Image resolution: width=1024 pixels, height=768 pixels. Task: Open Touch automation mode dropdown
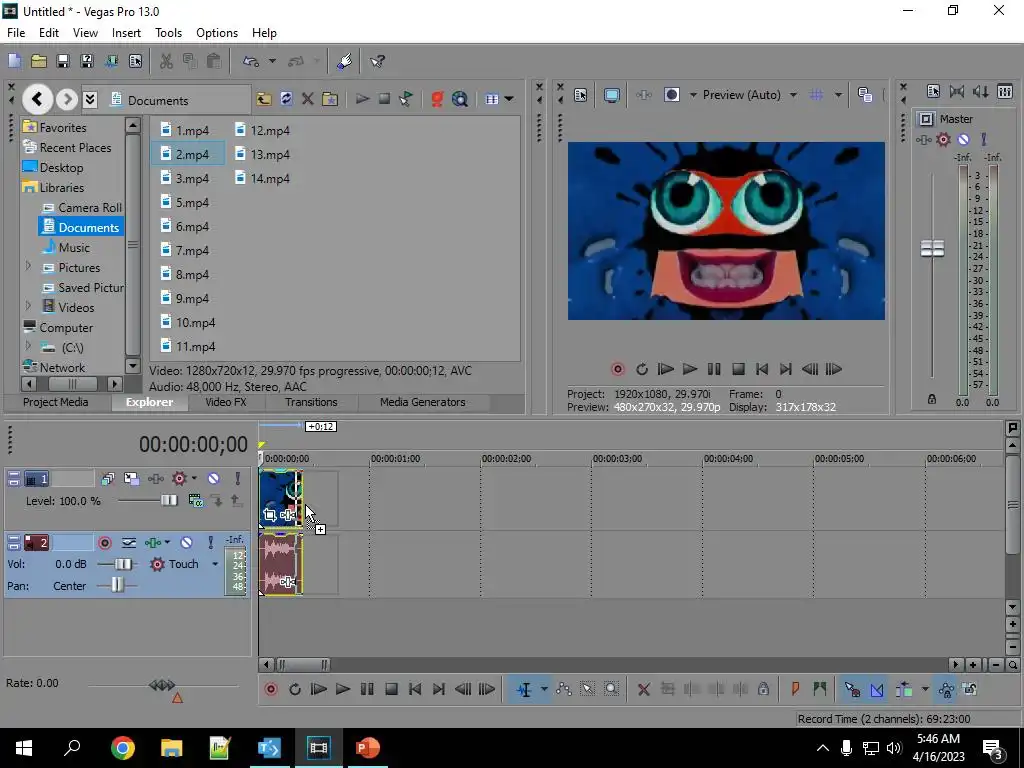pos(215,564)
